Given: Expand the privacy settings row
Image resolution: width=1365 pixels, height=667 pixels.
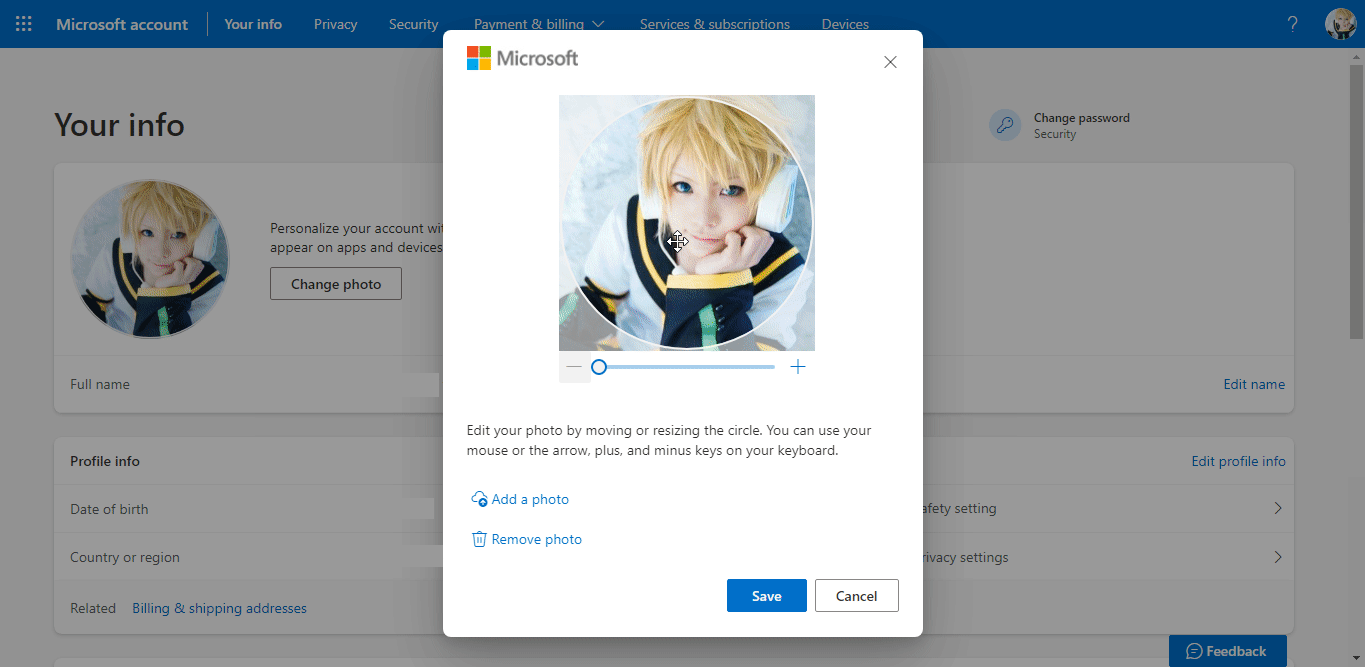Looking at the screenshot, I should point(1277,557).
